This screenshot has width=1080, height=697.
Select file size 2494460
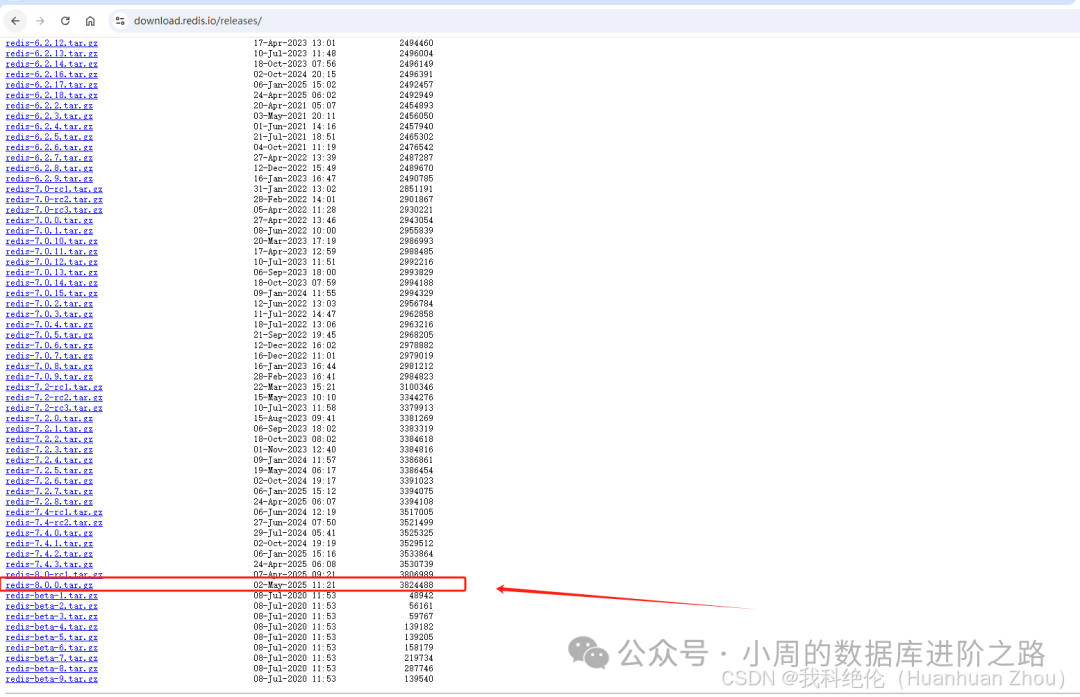pyautogui.click(x=416, y=43)
